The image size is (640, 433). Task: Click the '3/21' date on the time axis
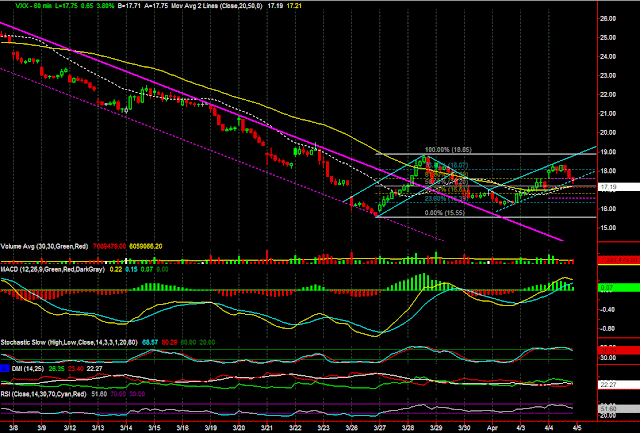click(267, 428)
